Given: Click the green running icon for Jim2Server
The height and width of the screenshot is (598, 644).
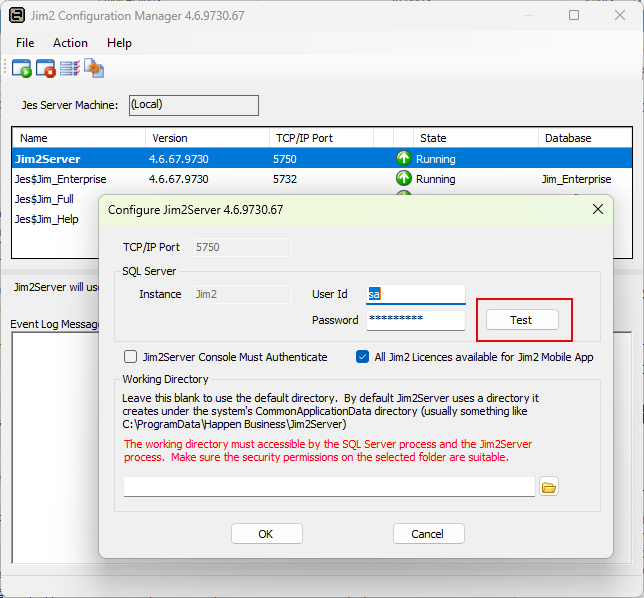Looking at the screenshot, I should coord(404,158).
